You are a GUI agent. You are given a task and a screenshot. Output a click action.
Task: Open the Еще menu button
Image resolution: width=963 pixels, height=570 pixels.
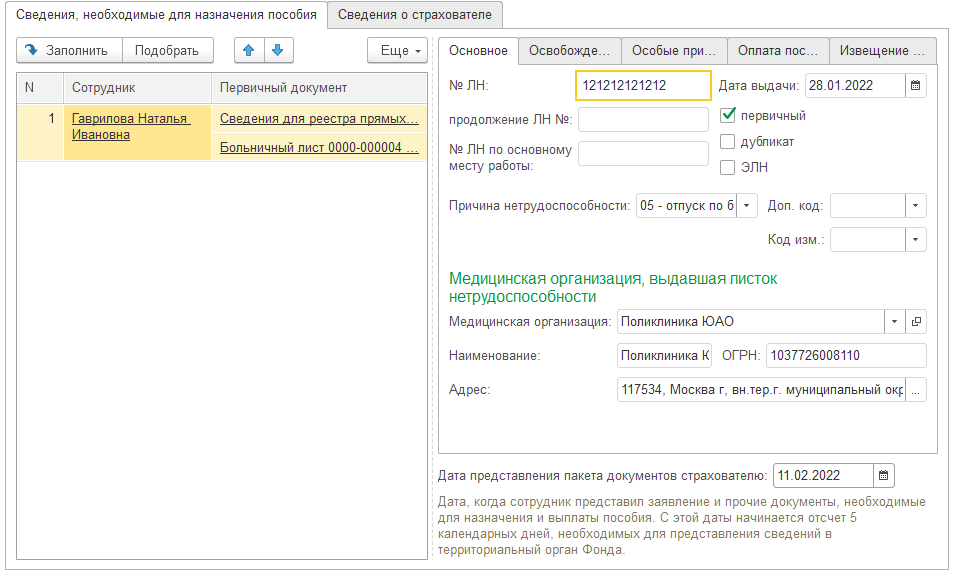coord(397,51)
